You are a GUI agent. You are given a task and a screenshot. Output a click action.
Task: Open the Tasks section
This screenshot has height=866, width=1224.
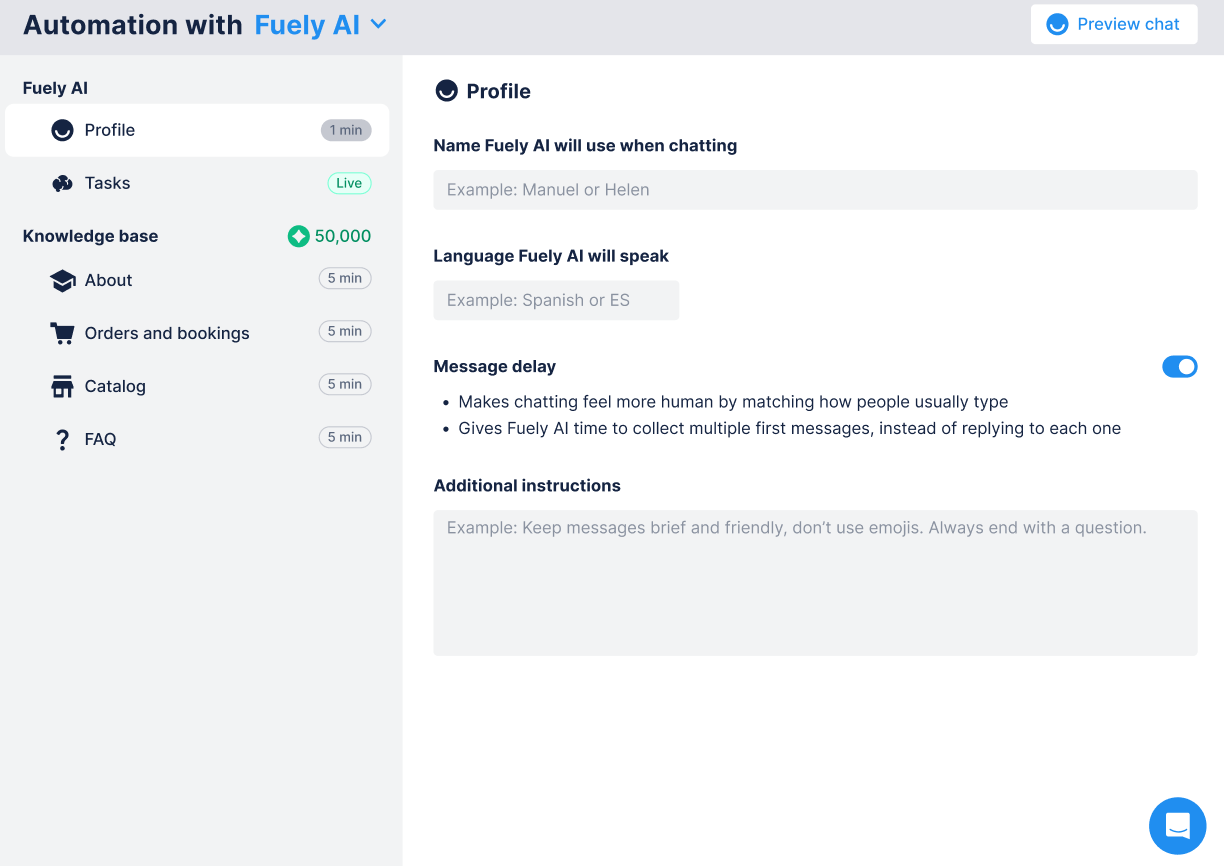[108, 183]
